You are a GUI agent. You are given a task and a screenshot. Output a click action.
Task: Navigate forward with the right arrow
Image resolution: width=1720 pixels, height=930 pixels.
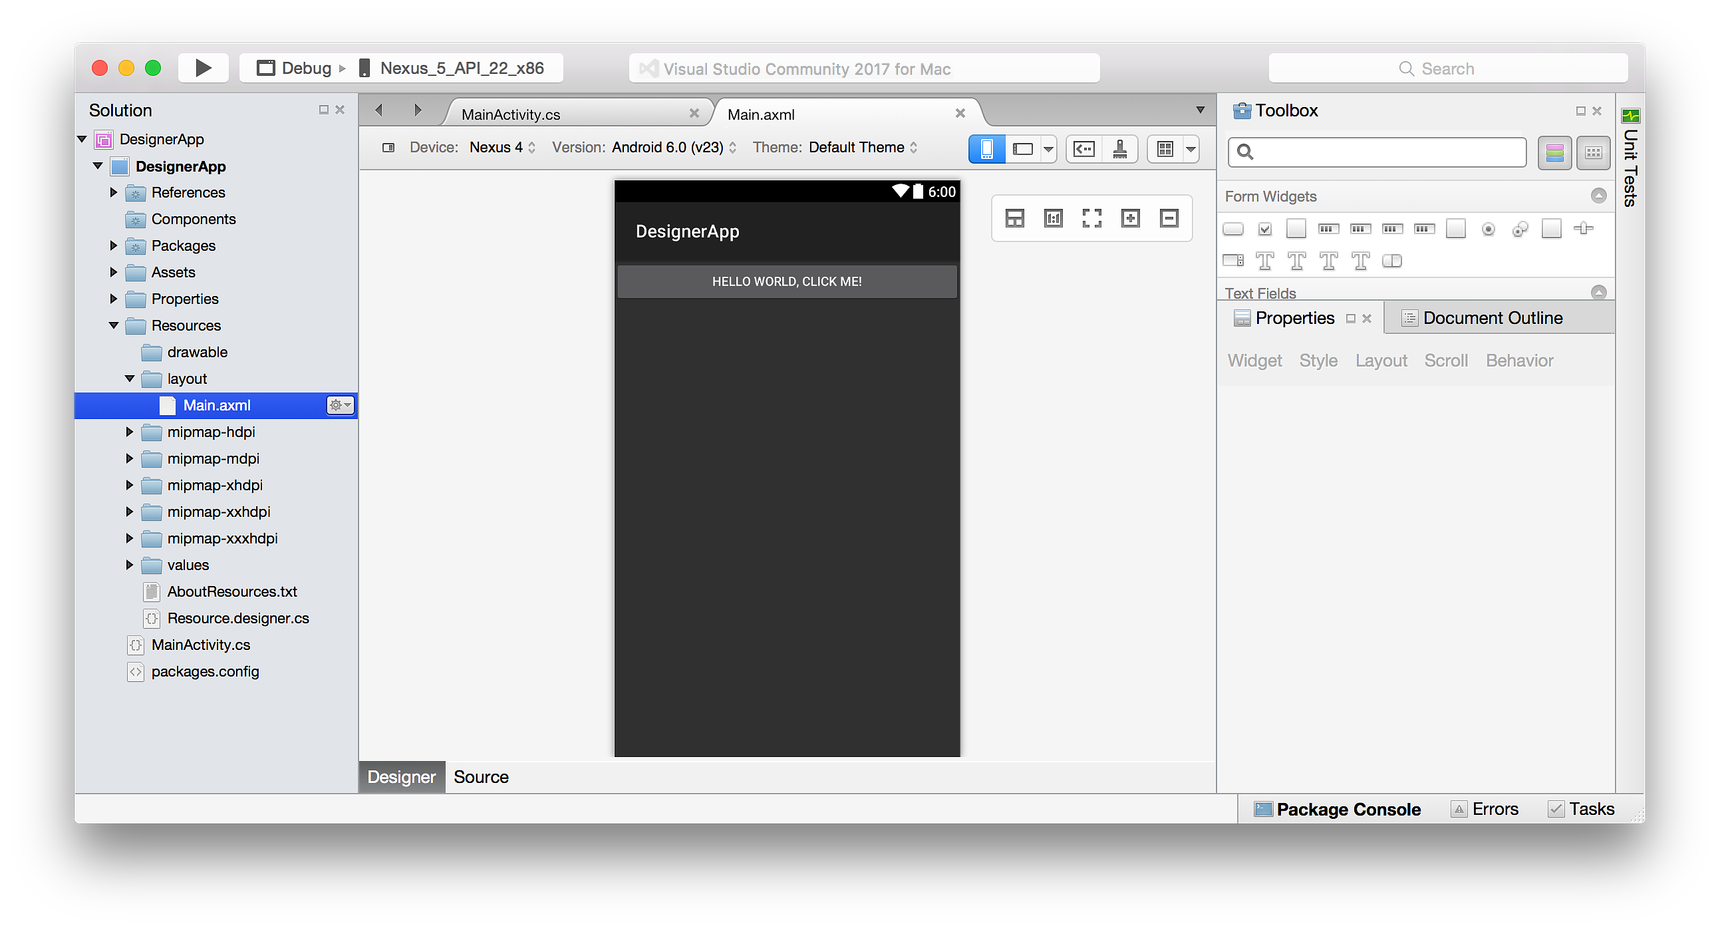tap(418, 110)
